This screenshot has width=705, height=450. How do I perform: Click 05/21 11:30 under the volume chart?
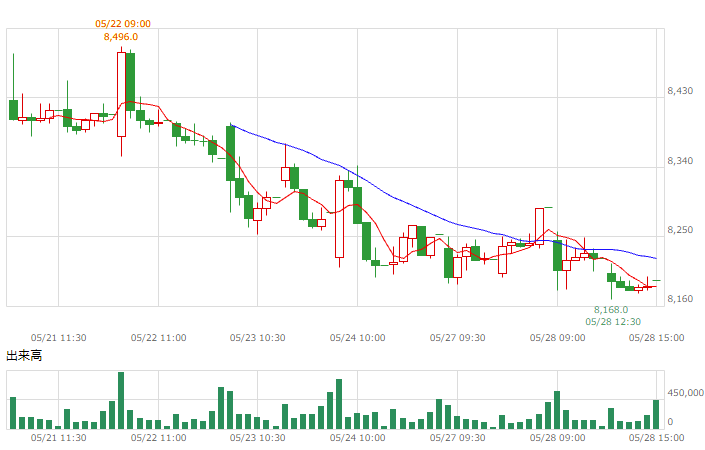[x=58, y=438]
